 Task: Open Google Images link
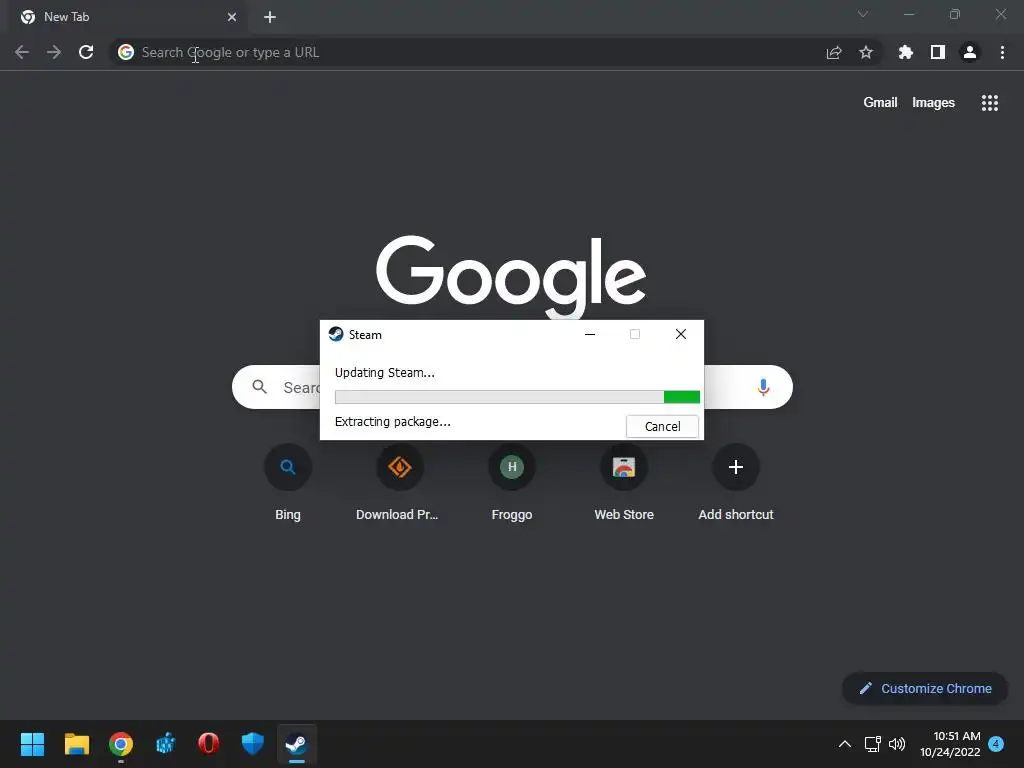click(933, 103)
